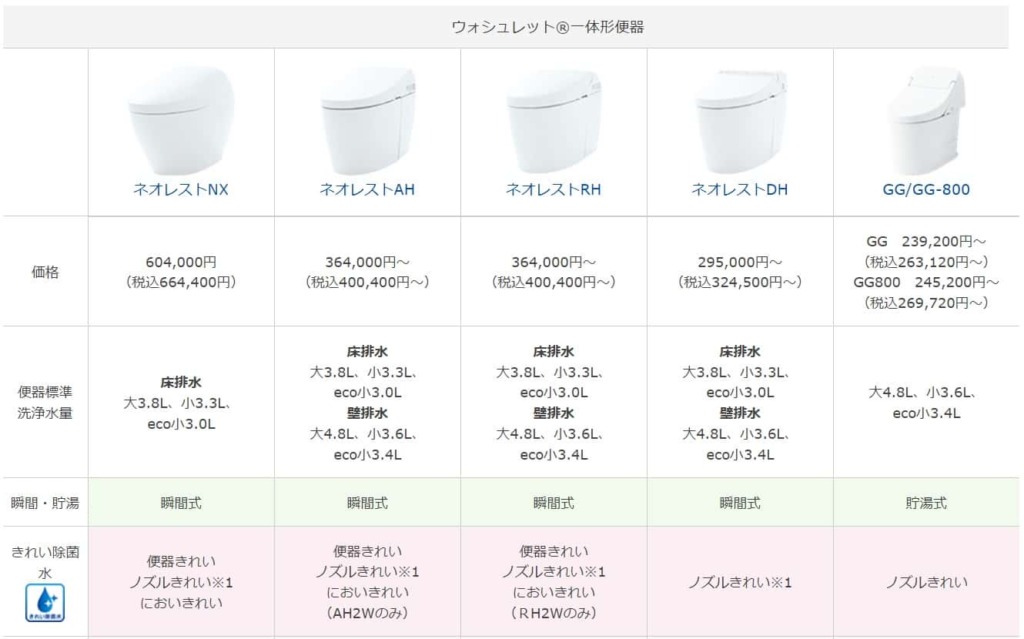Open the GG/GG-800 product link
This screenshot has height=639, width=1024.
[926, 188]
